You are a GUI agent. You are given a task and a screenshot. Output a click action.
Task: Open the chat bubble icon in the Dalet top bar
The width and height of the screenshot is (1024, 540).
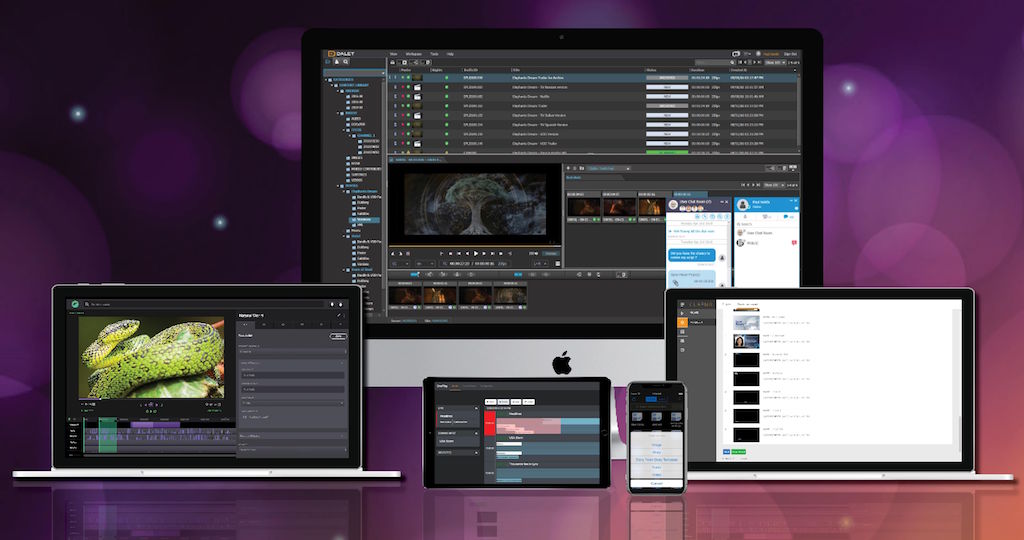pyautogui.click(x=736, y=54)
